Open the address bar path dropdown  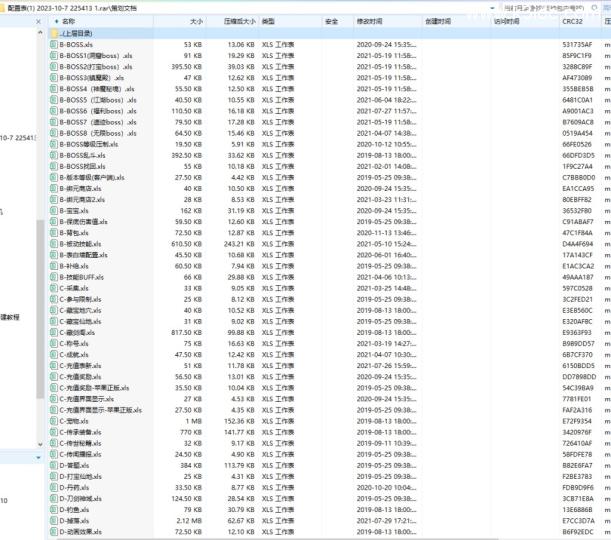coord(493,8)
